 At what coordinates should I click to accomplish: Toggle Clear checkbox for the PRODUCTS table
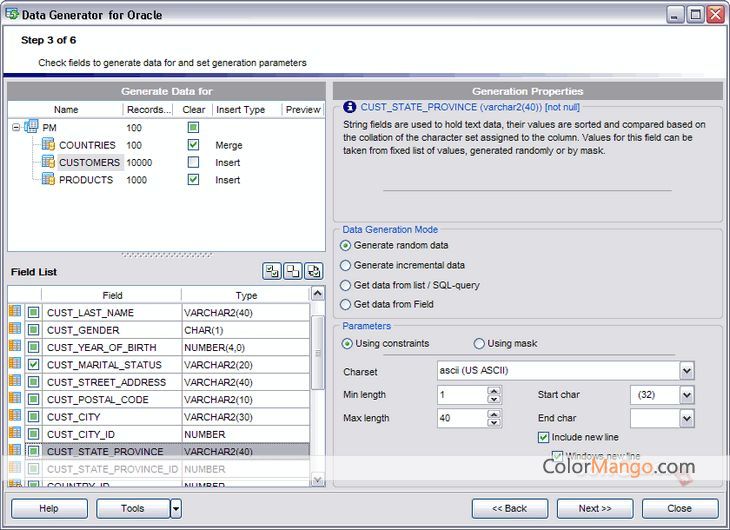coord(193,179)
